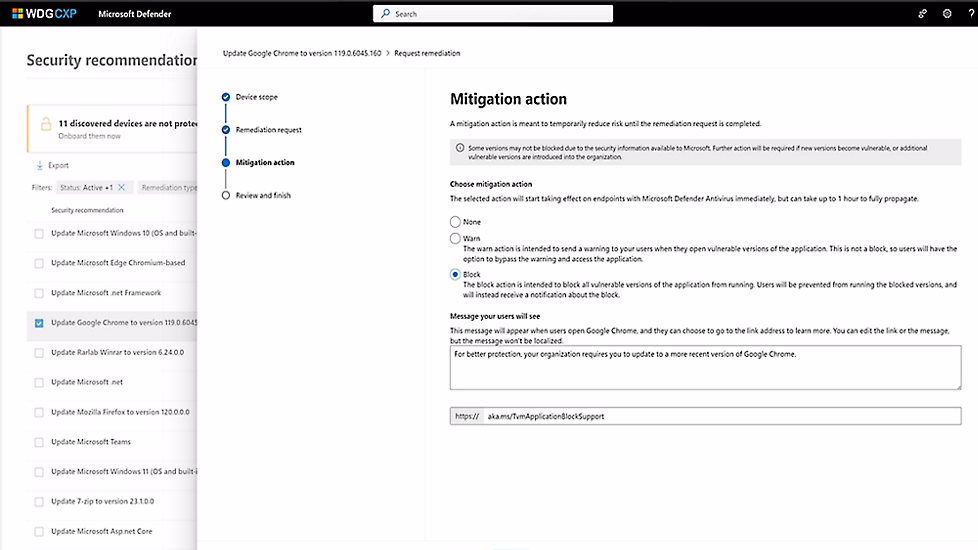The height and width of the screenshot is (550, 978).
Task: Click the connections icon in the top bar
Action: tap(922, 14)
